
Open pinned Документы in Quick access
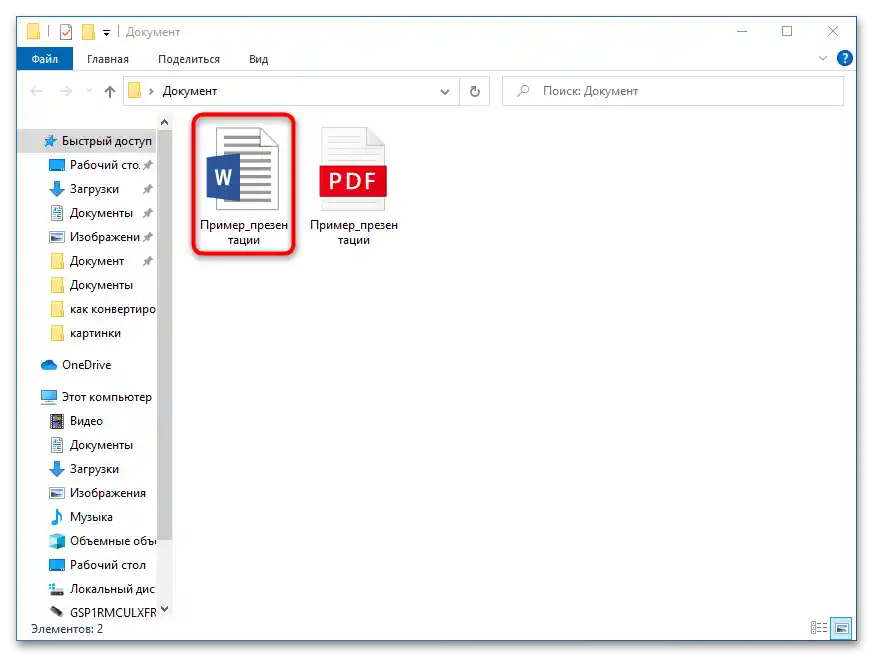(100, 213)
